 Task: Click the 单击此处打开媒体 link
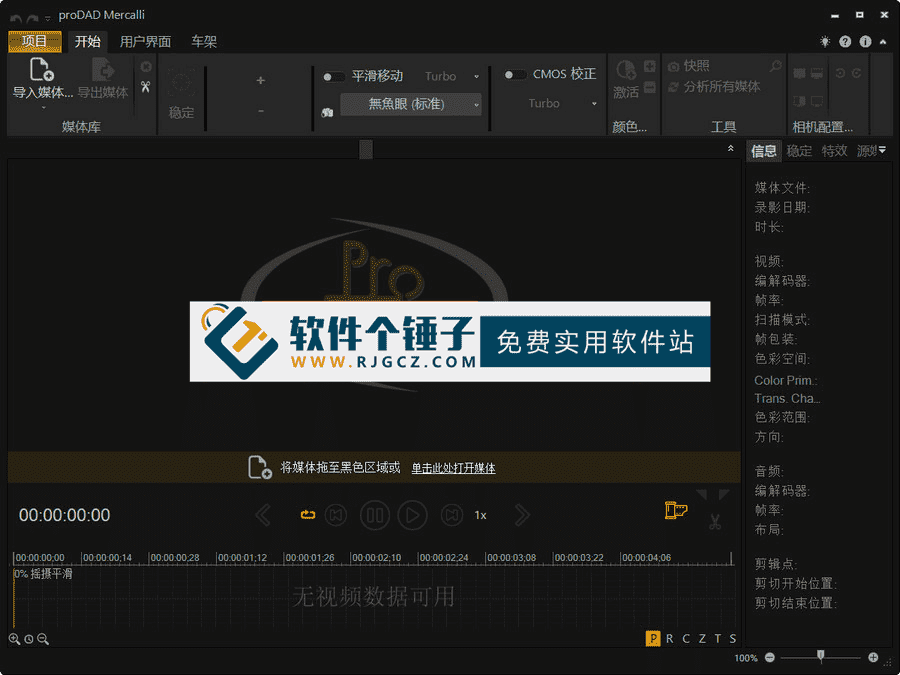455,467
